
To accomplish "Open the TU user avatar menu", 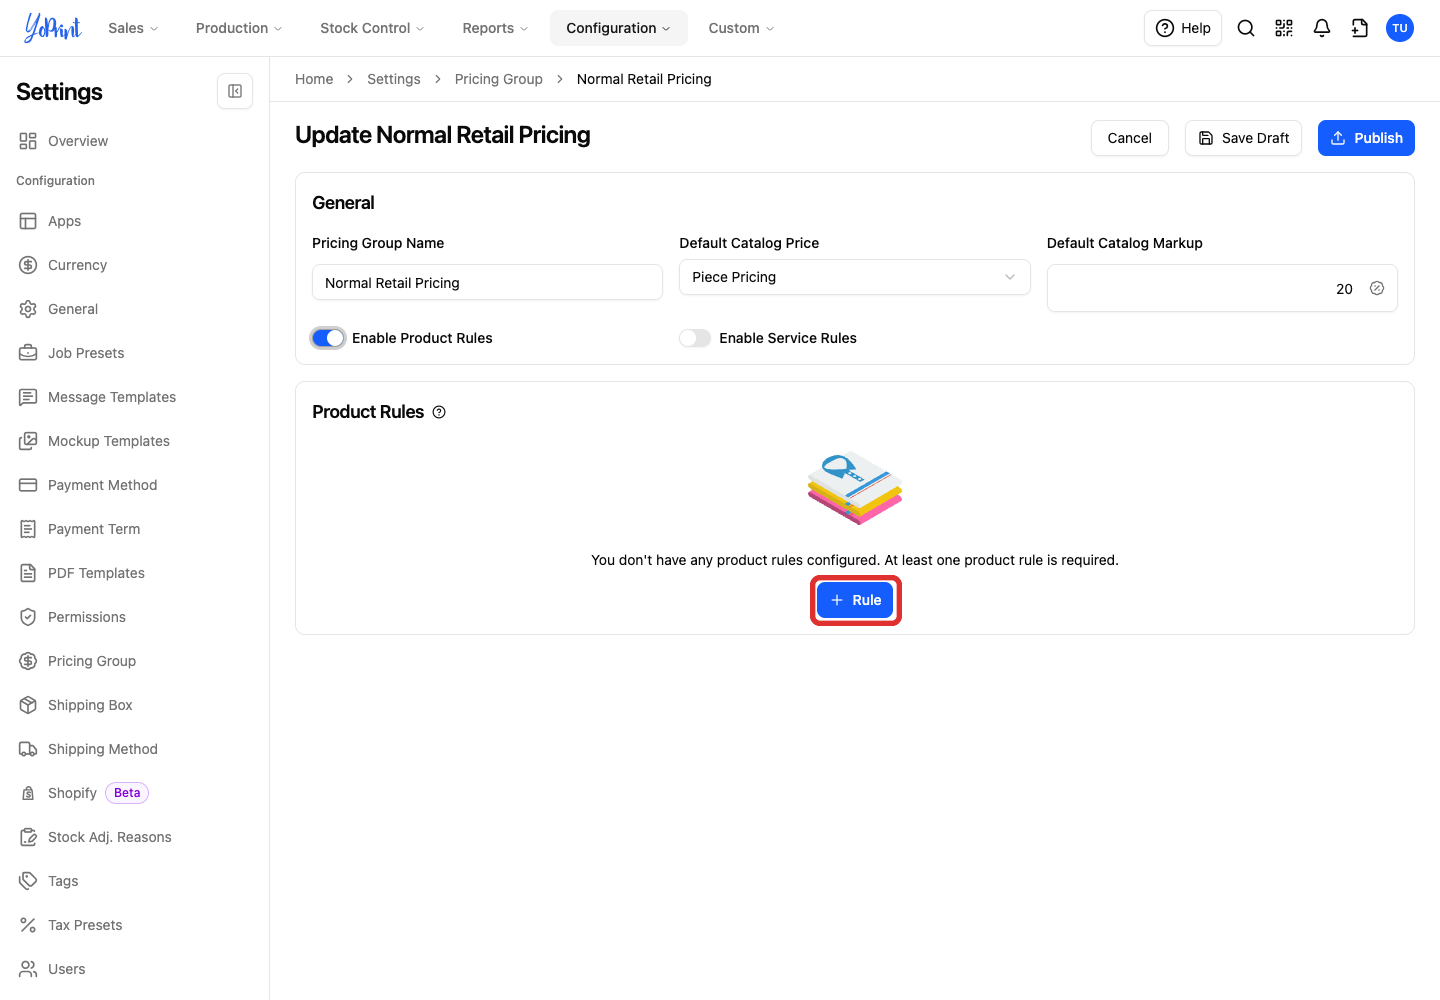I will (x=1400, y=28).
